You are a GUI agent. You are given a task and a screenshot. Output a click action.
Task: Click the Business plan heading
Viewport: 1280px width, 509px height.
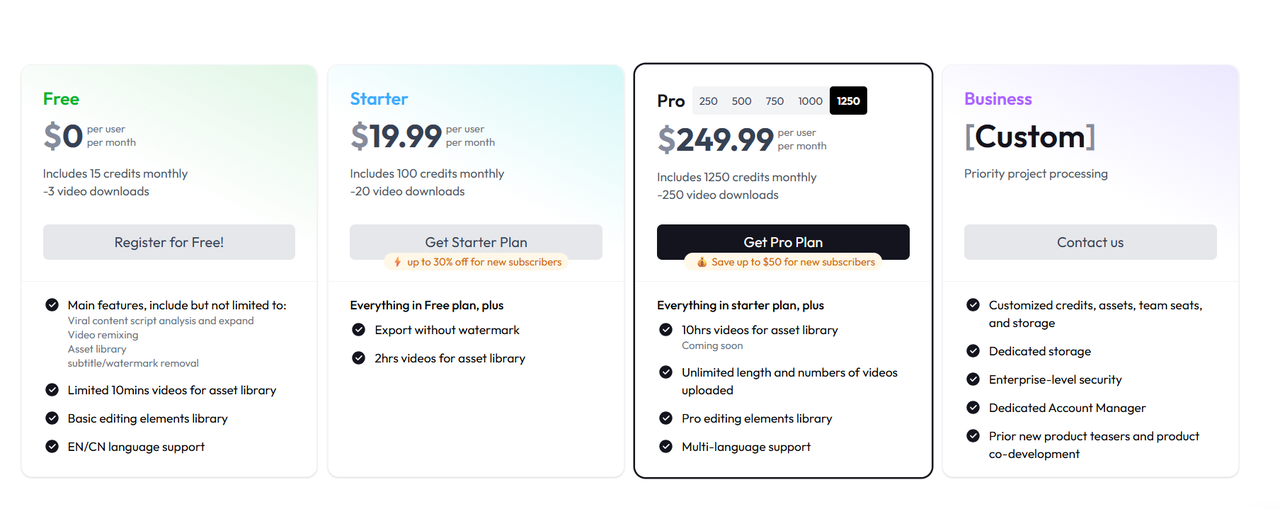click(998, 99)
